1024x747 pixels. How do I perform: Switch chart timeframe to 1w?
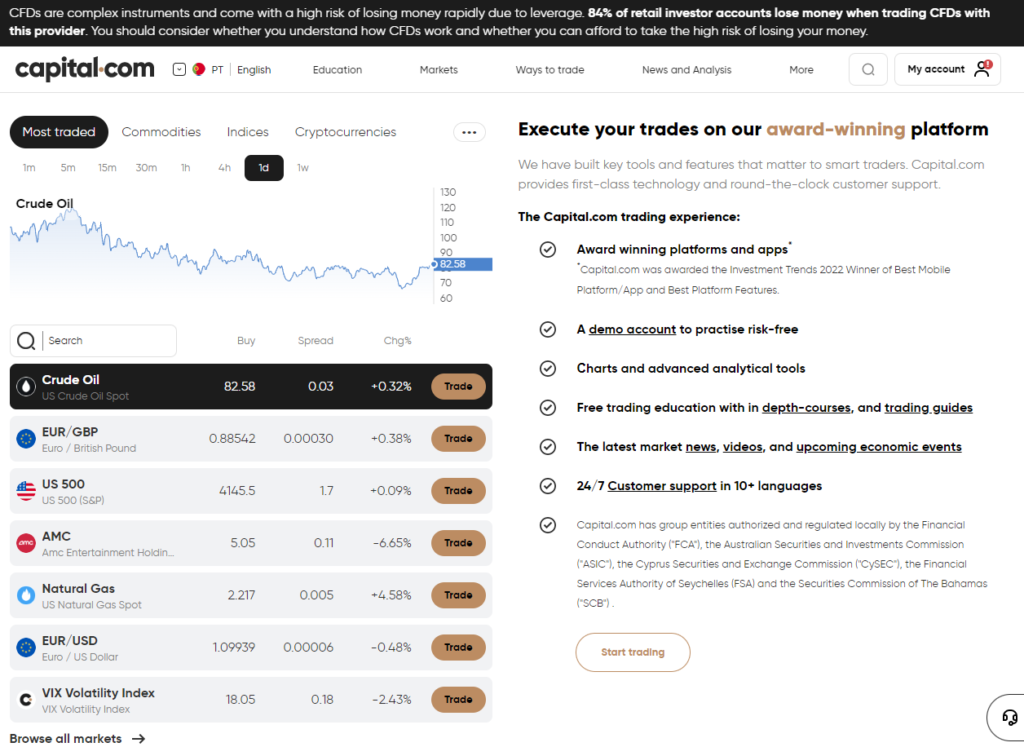pos(302,167)
